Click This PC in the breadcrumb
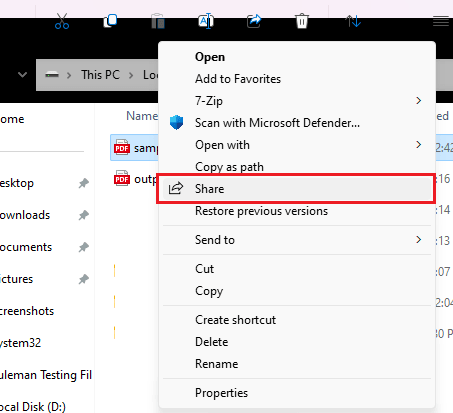The image size is (453, 413). click(100, 75)
